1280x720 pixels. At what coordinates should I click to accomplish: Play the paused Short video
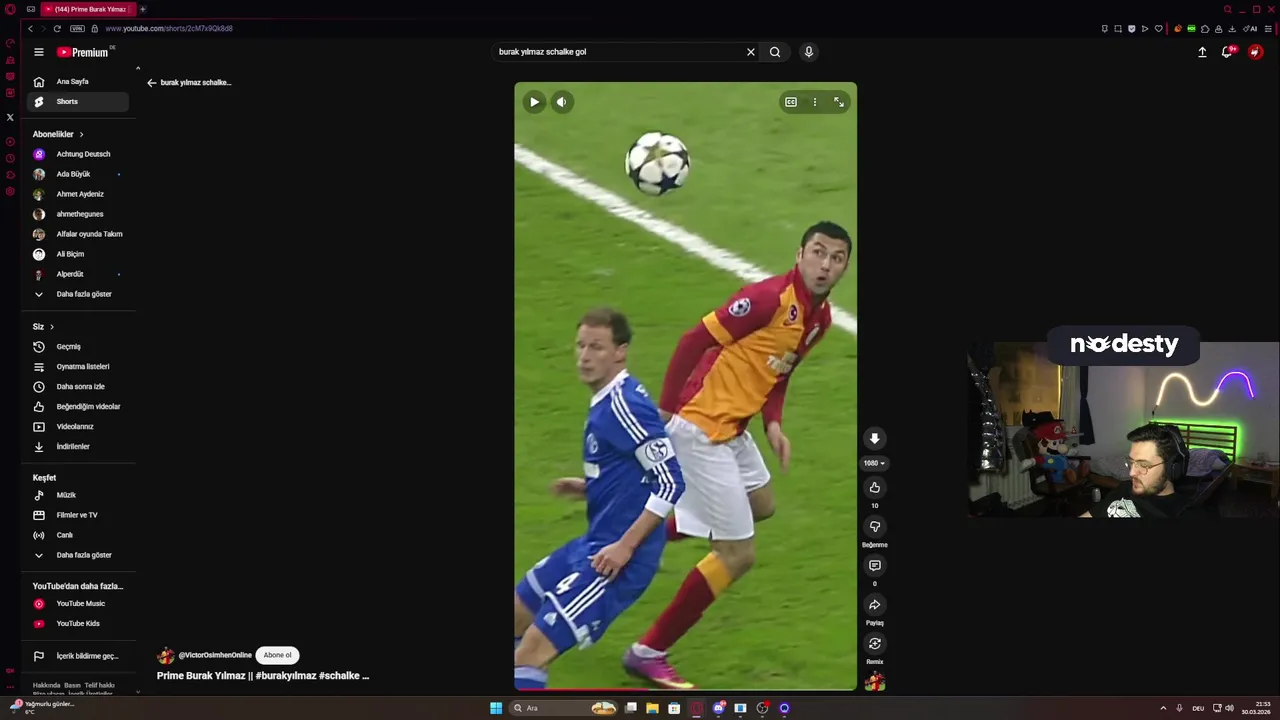[x=534, y=102]
